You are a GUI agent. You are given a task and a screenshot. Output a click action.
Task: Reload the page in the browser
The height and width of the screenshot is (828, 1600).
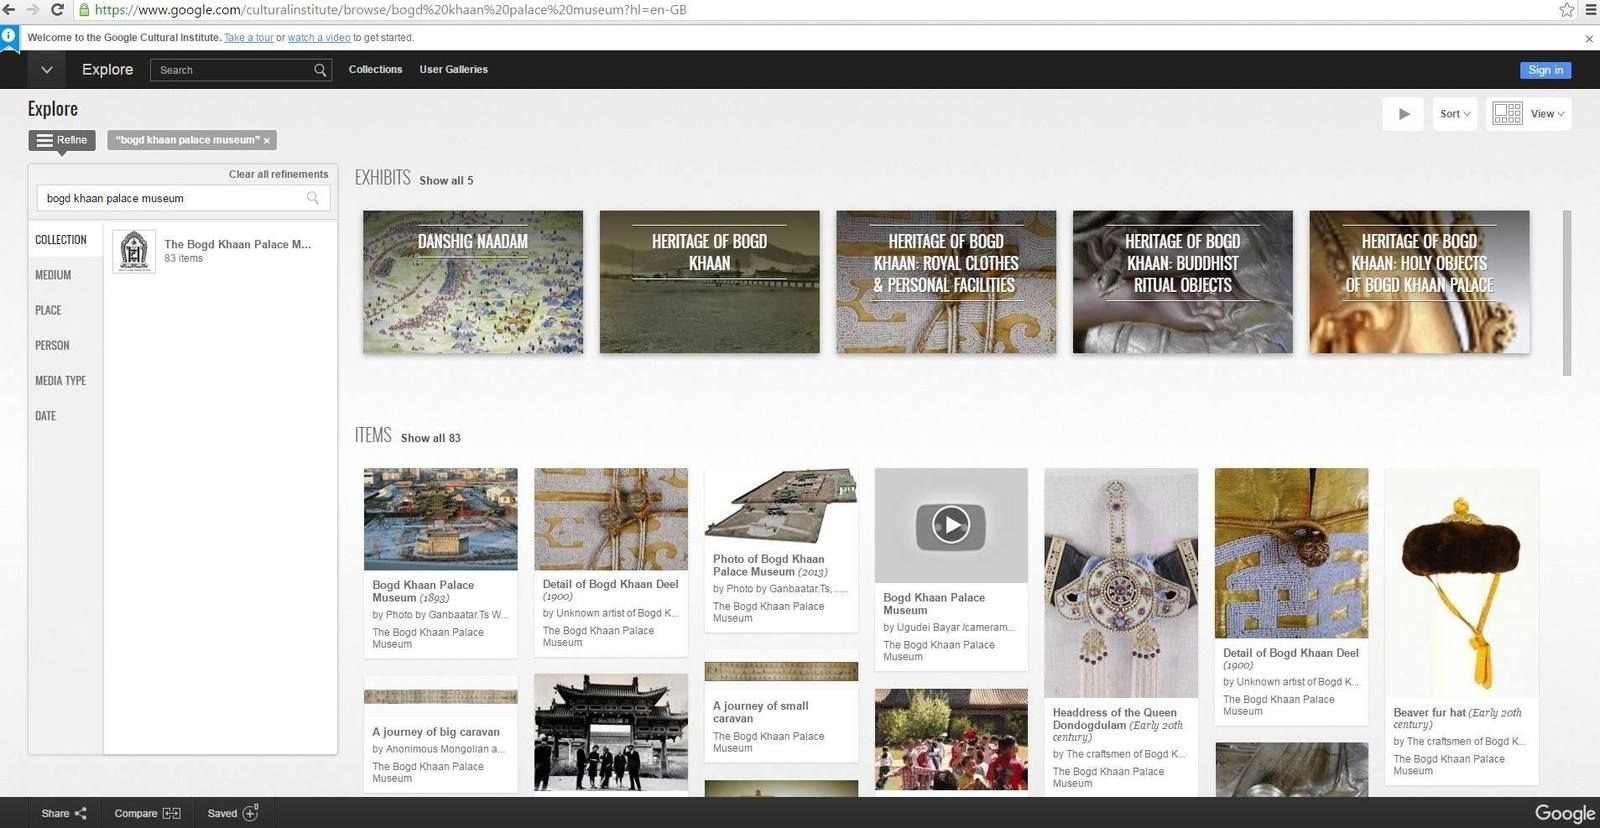[57, 10]
